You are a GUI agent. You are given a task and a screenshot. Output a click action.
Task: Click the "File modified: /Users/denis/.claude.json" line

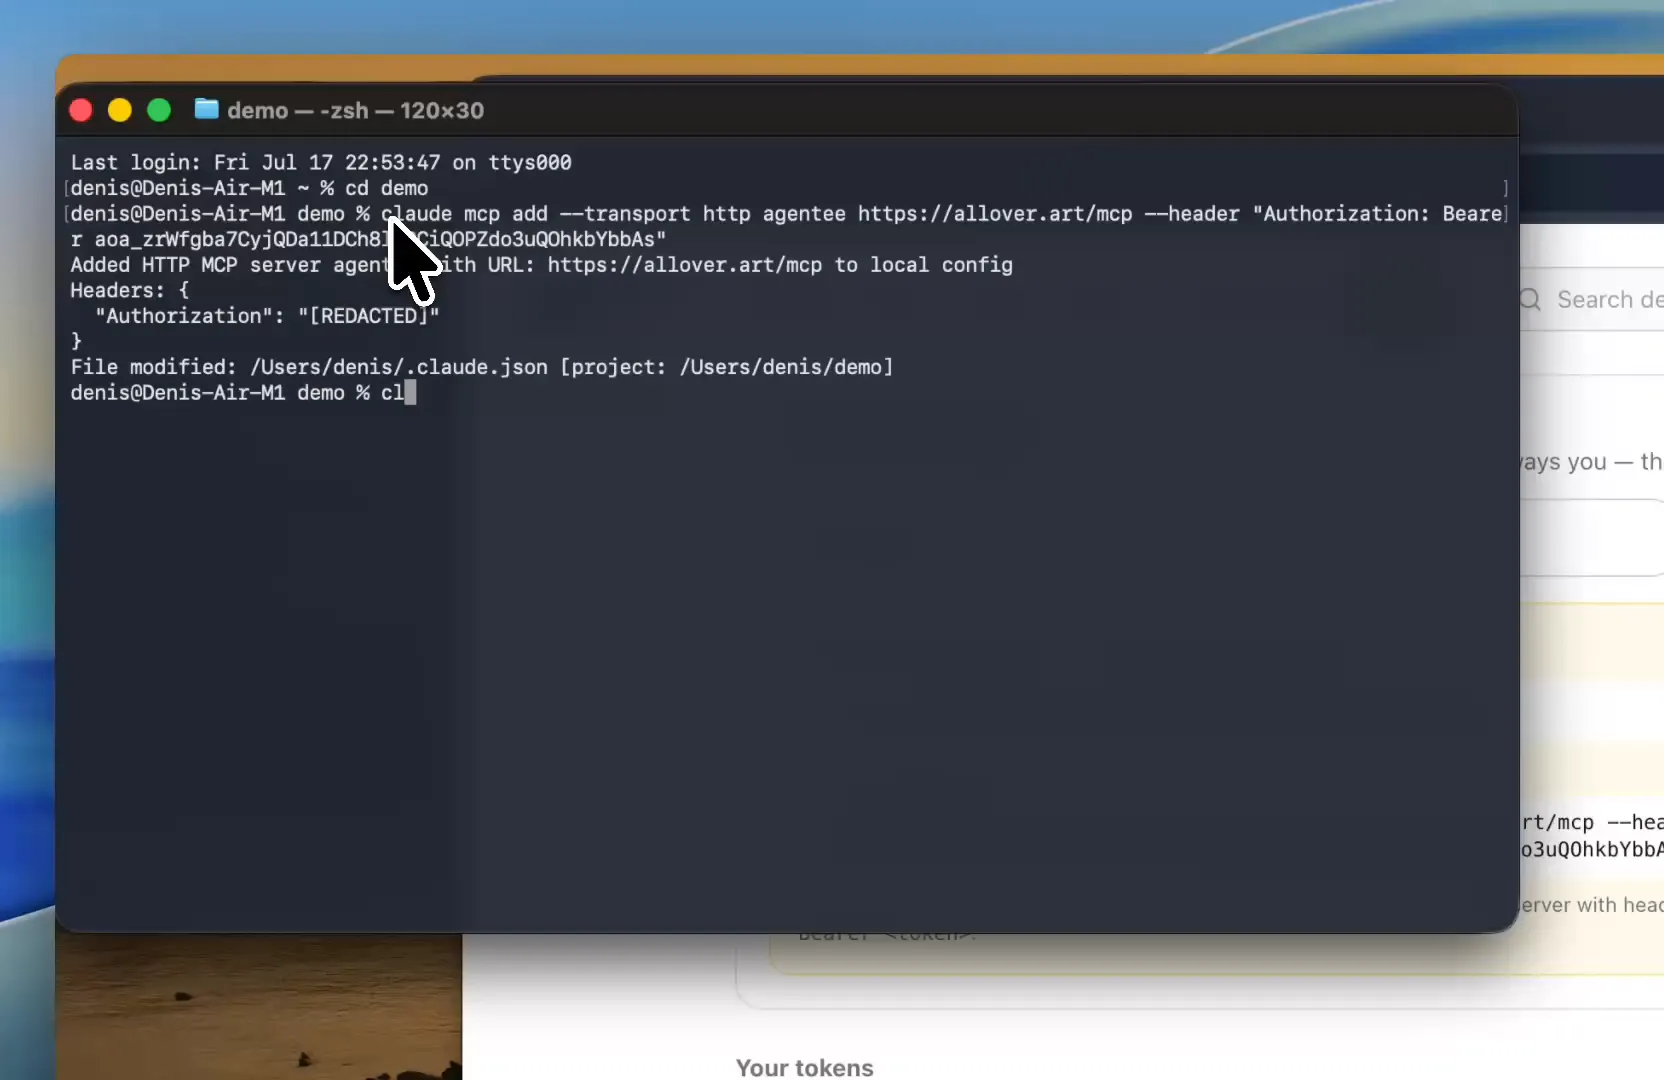[x=482, y=367]
